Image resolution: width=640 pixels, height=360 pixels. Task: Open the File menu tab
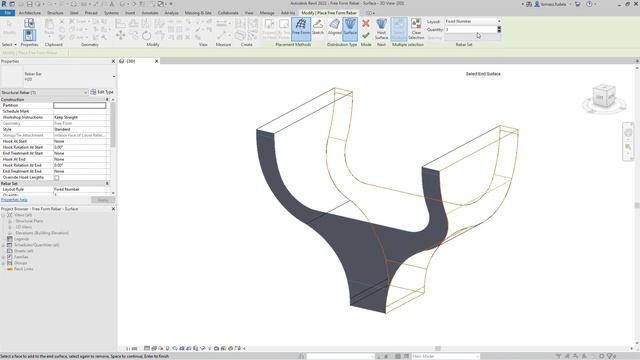tap(7, 13)
